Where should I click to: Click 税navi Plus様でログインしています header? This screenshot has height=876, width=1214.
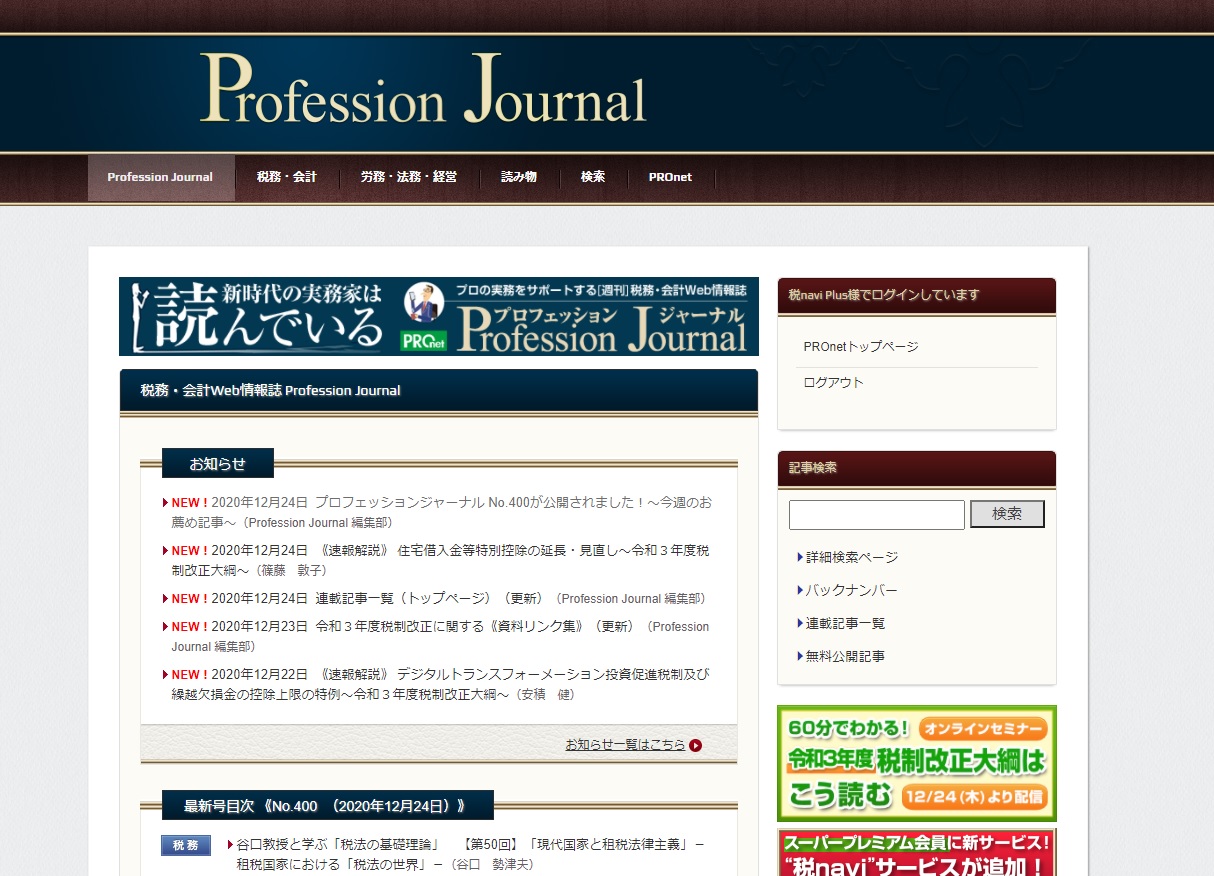916,295
